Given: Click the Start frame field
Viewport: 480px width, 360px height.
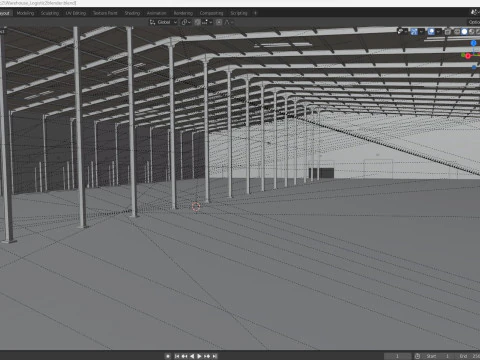Looking at the screenshot, I should (x=438, y=356).
